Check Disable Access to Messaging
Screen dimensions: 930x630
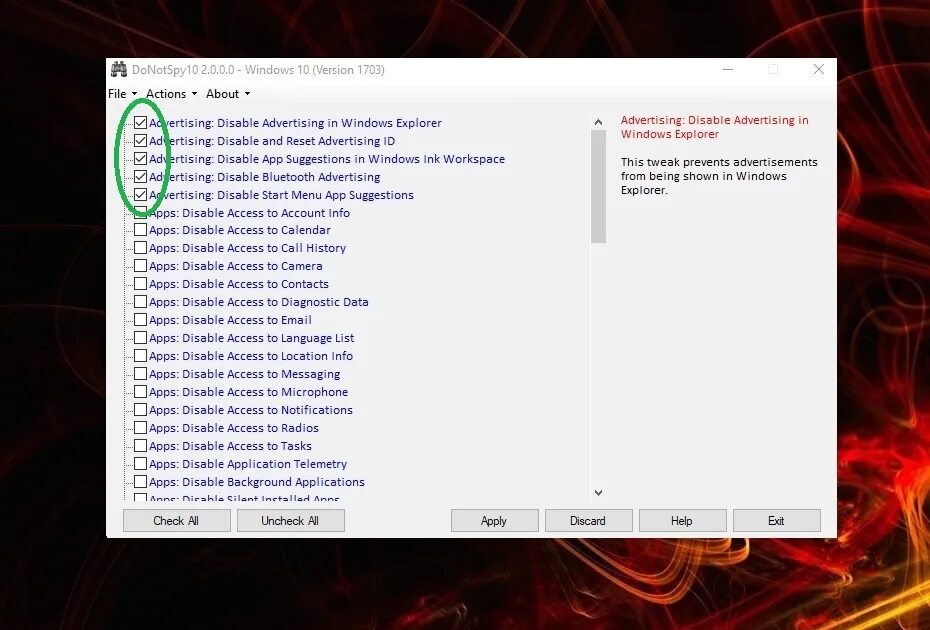pyautogui.click(x=141, y=374)
